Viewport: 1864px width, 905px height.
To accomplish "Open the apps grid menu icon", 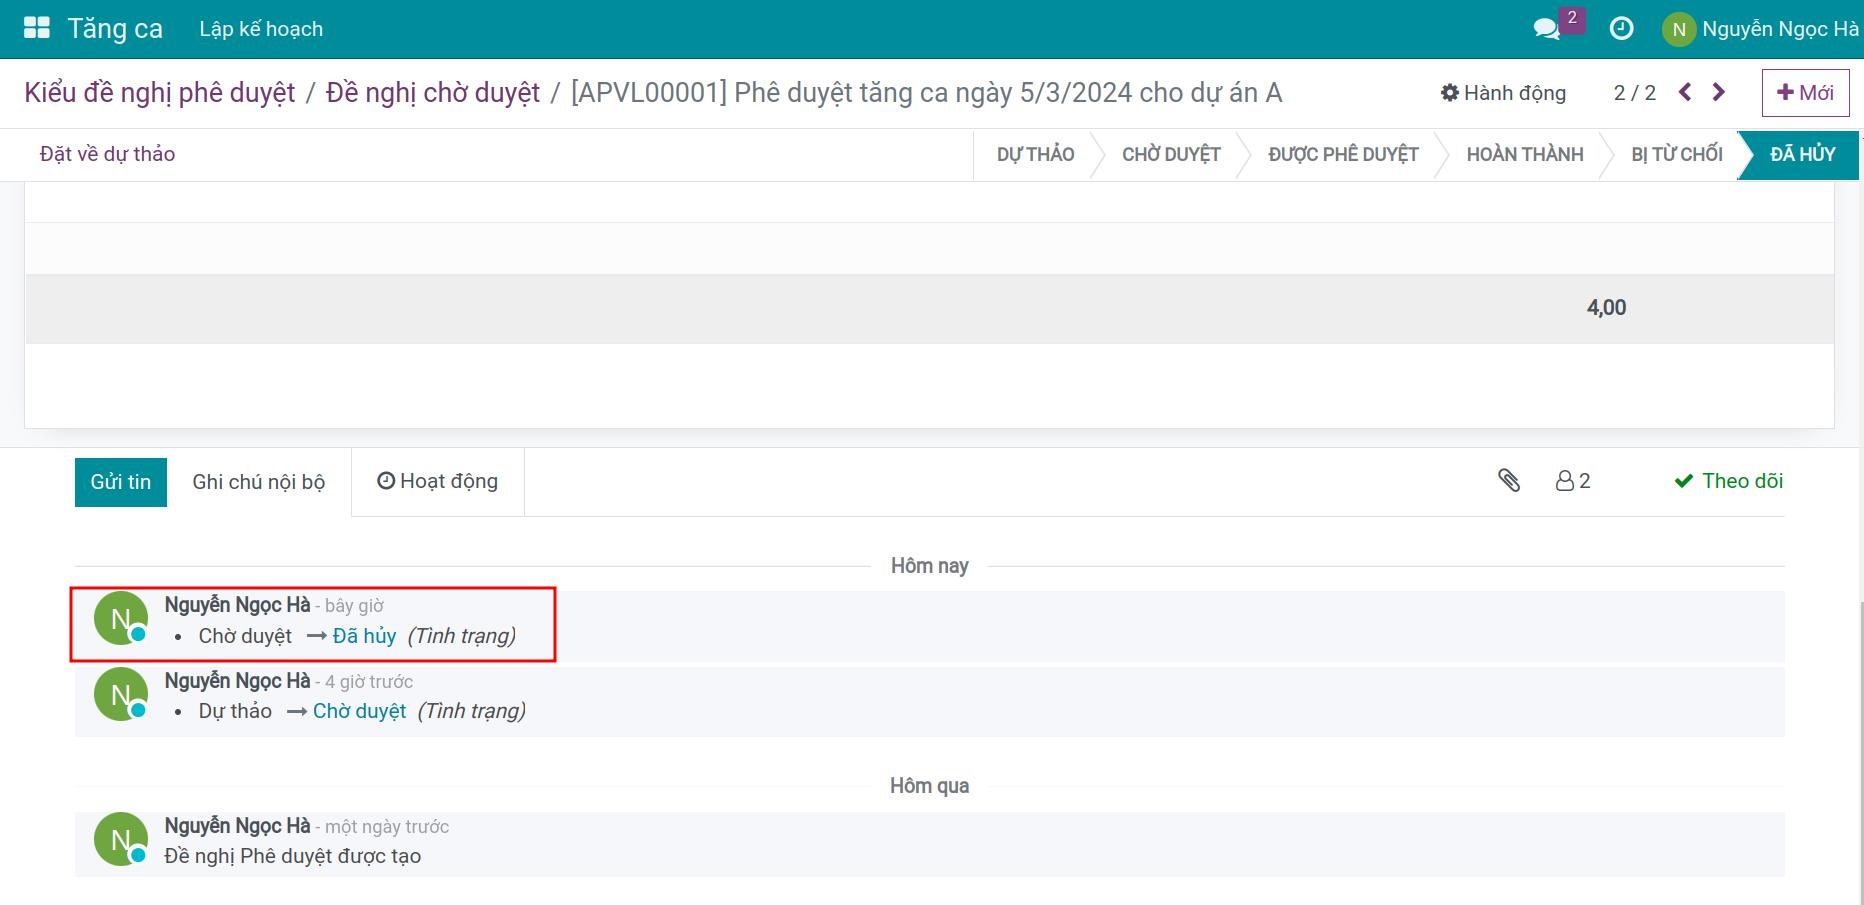I will click(x=37, y=28).
